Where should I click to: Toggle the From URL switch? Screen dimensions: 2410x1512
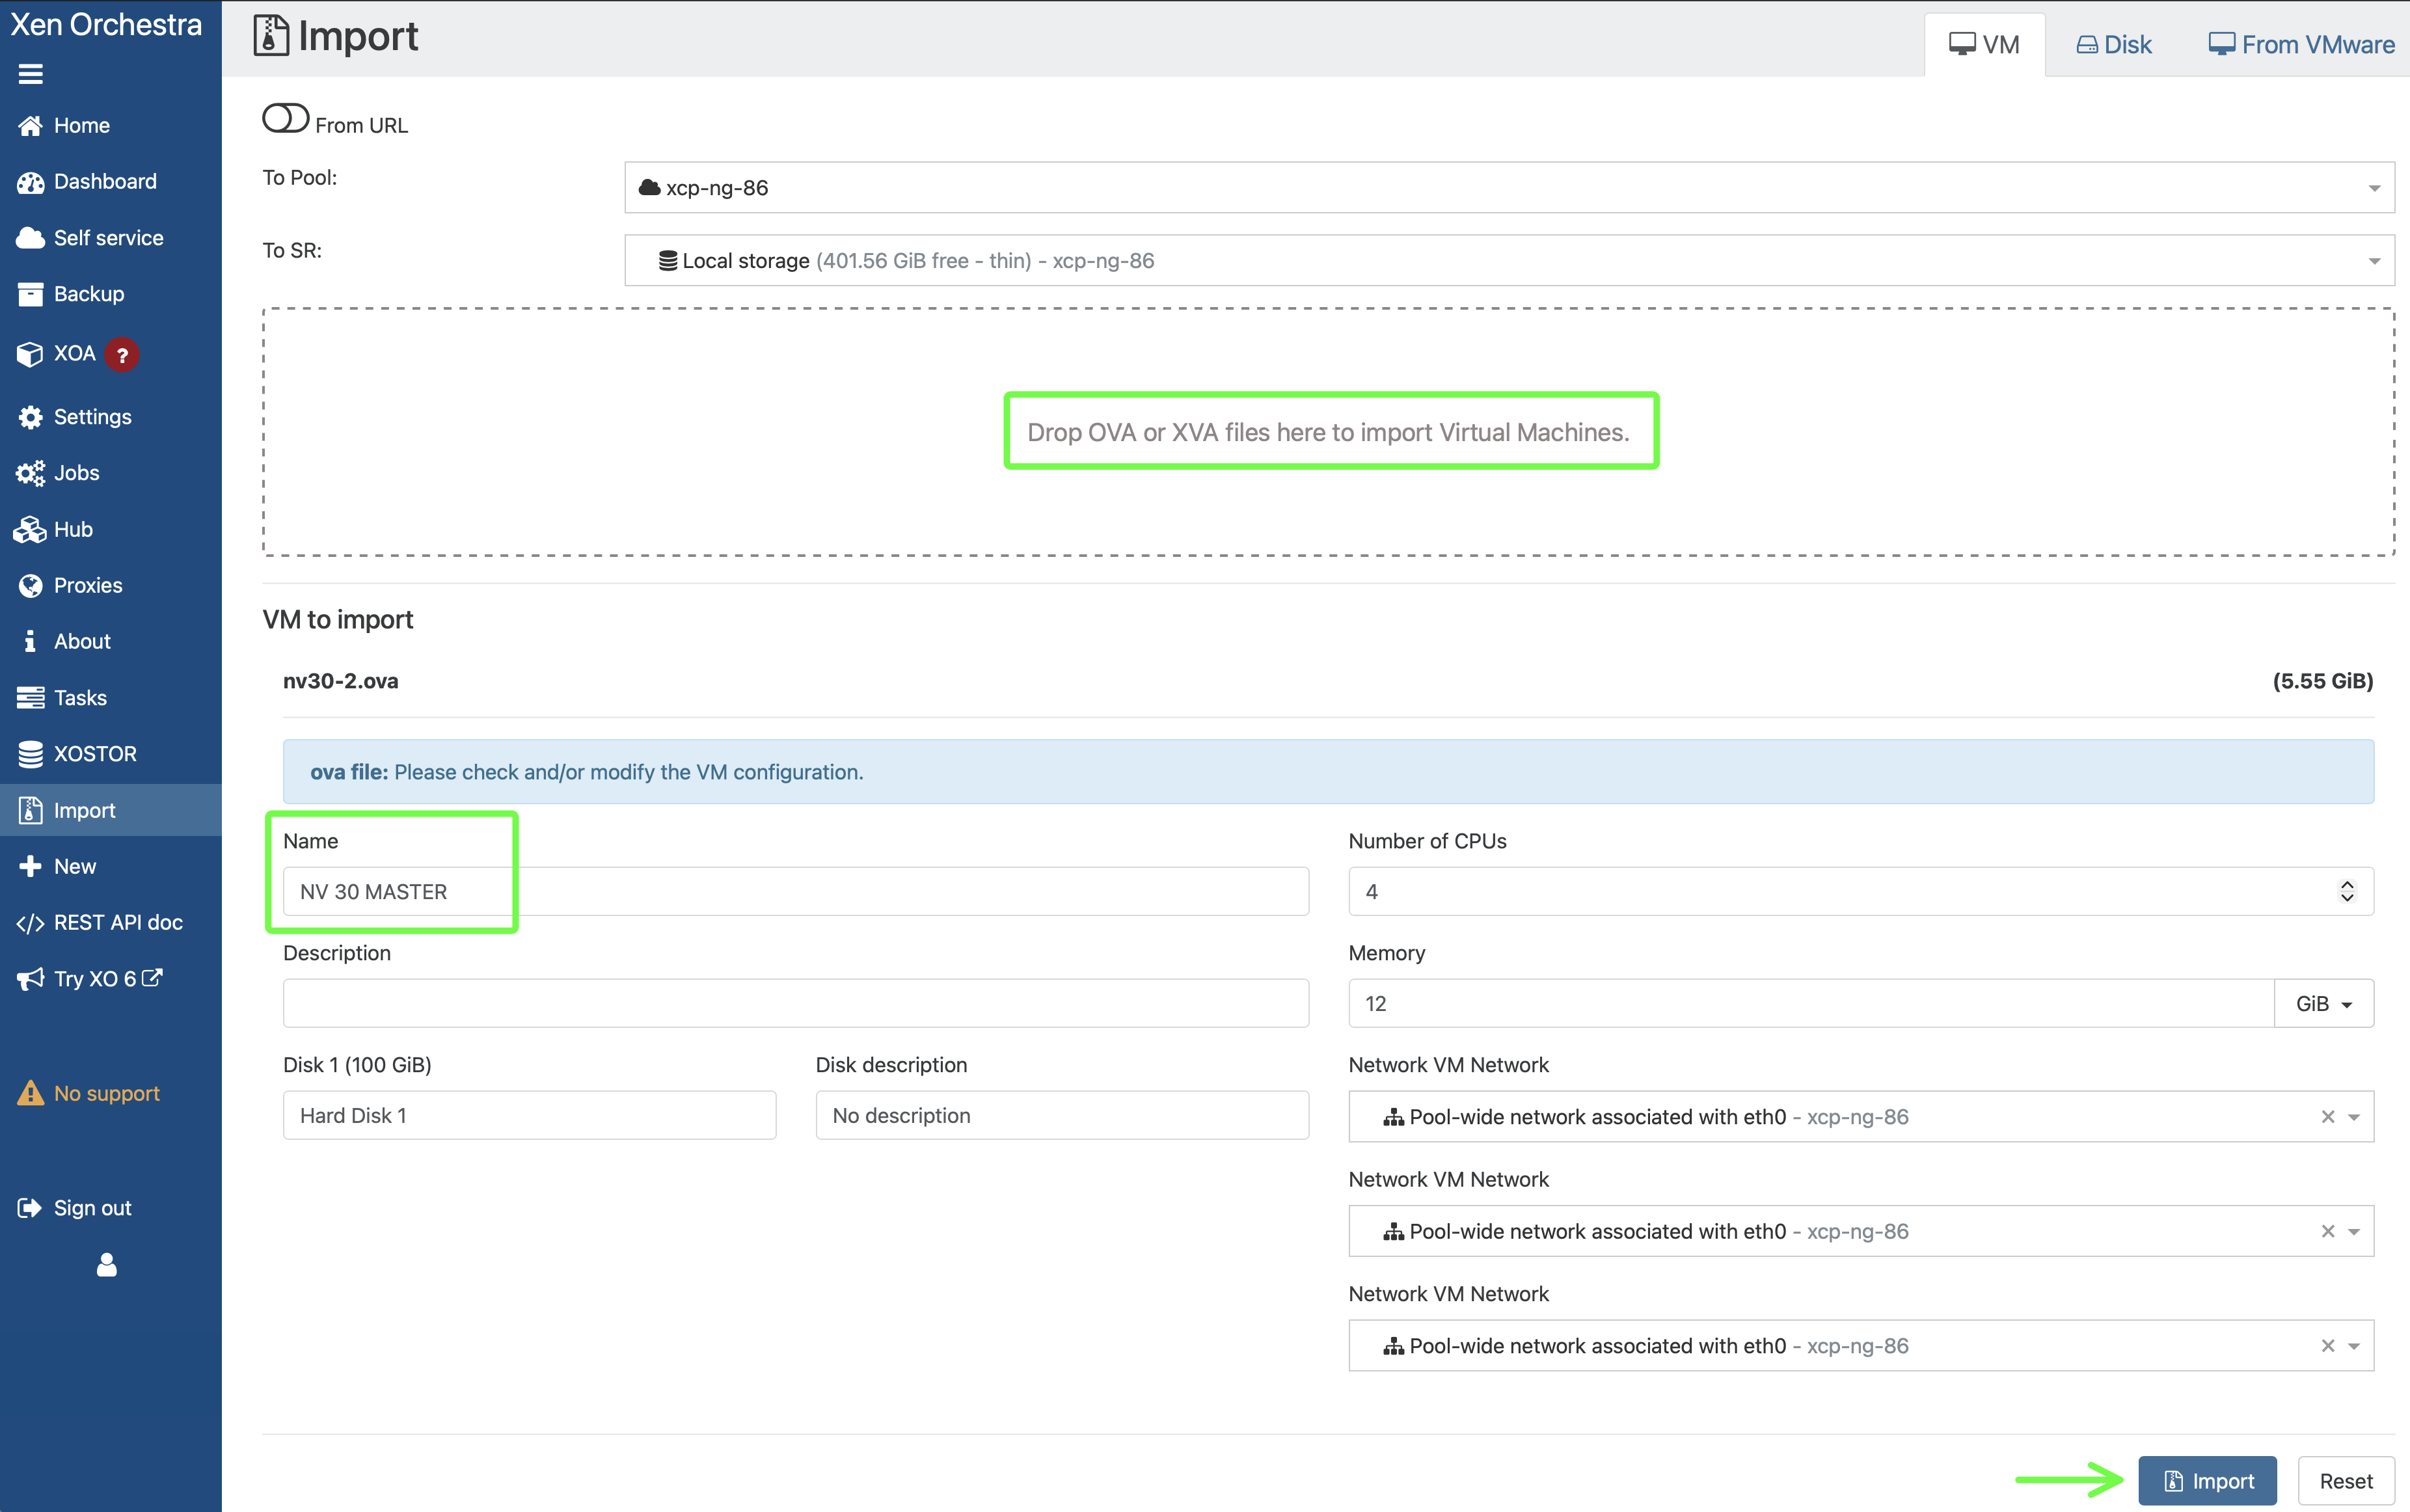tap(286, 119)
